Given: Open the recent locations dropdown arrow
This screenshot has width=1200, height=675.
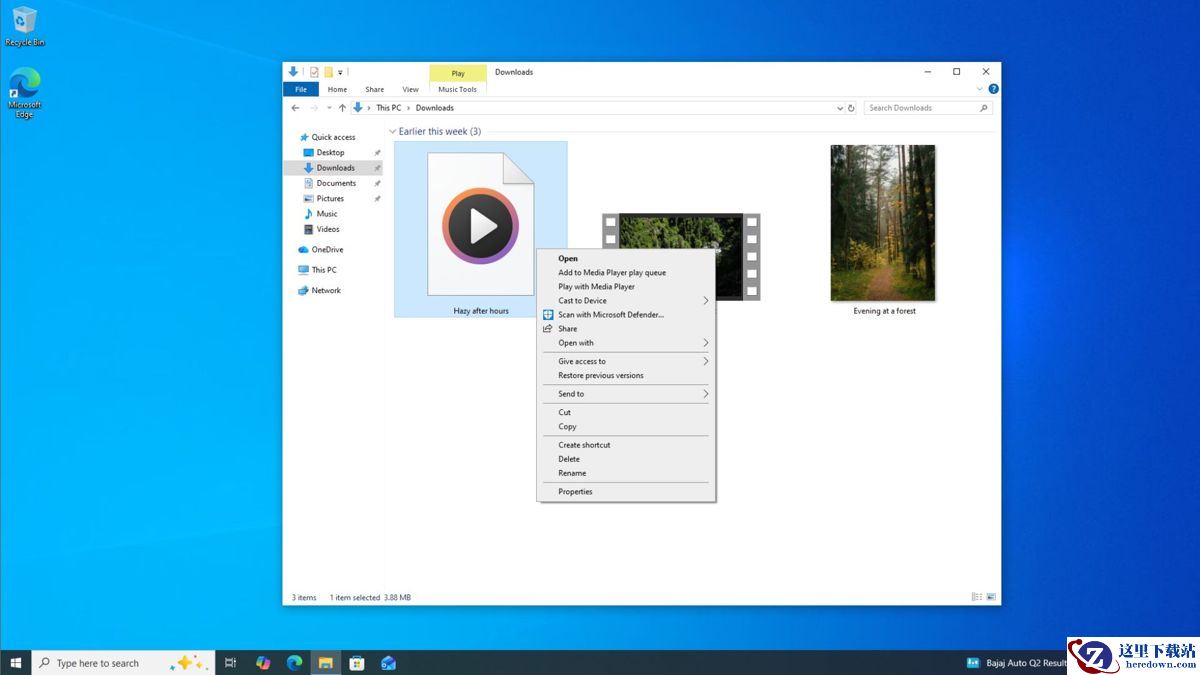Looking at the screenshot, I should 328,108.
